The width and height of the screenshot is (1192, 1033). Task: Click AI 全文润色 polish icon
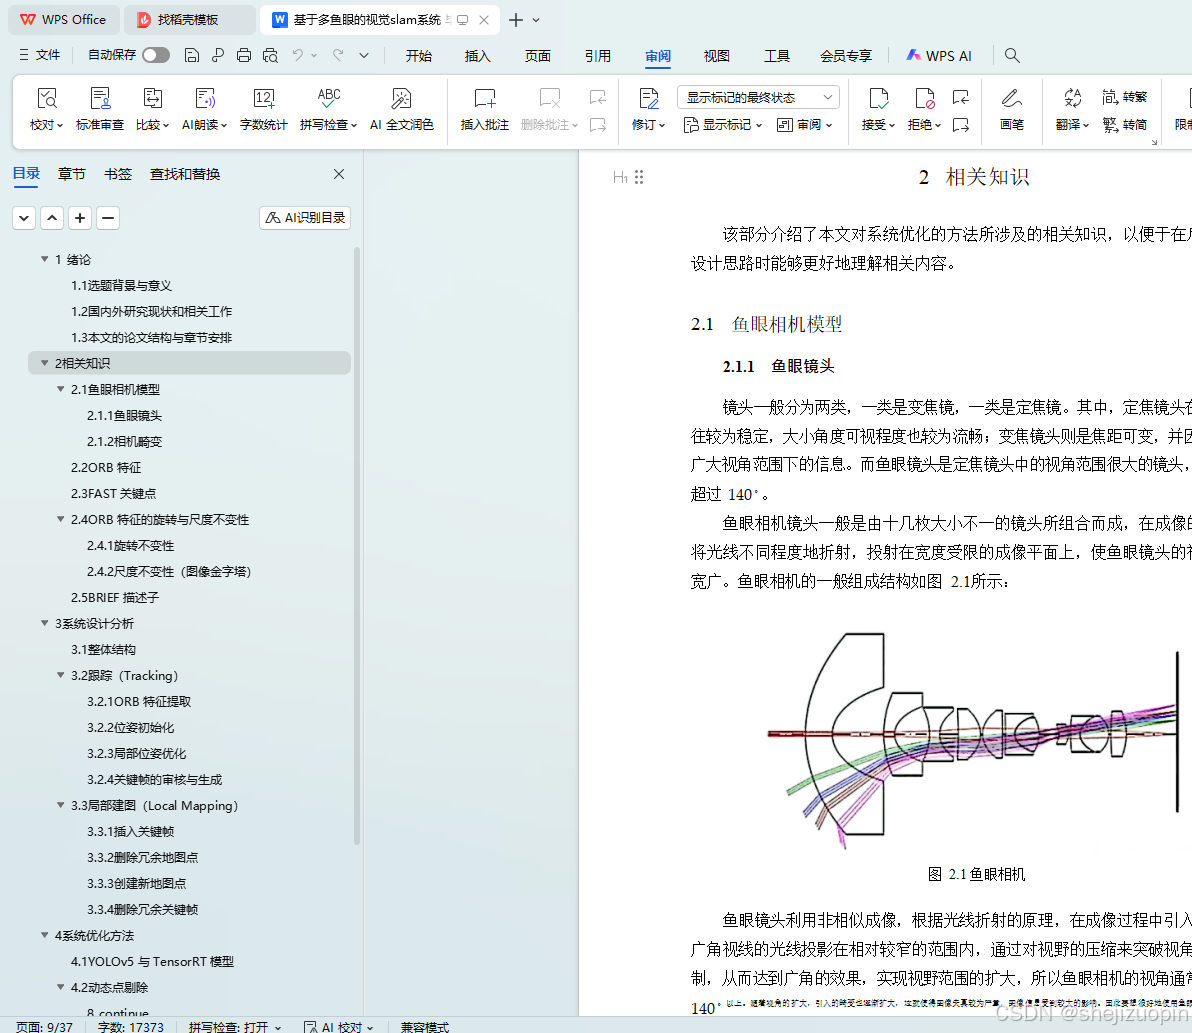point(401,99)
